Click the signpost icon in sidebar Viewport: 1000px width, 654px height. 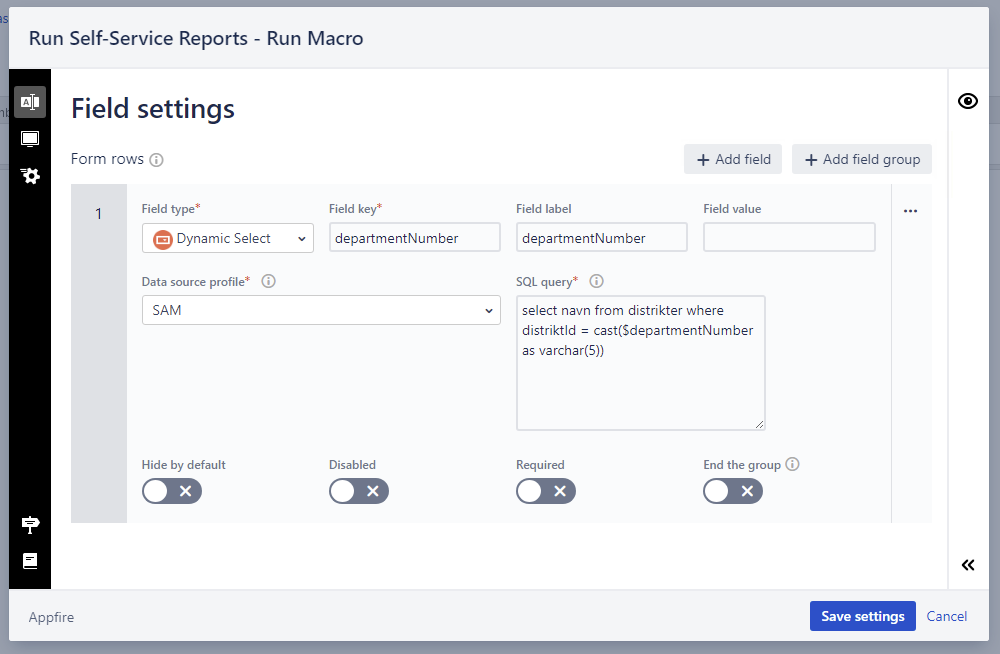click(x=30, y=524)
